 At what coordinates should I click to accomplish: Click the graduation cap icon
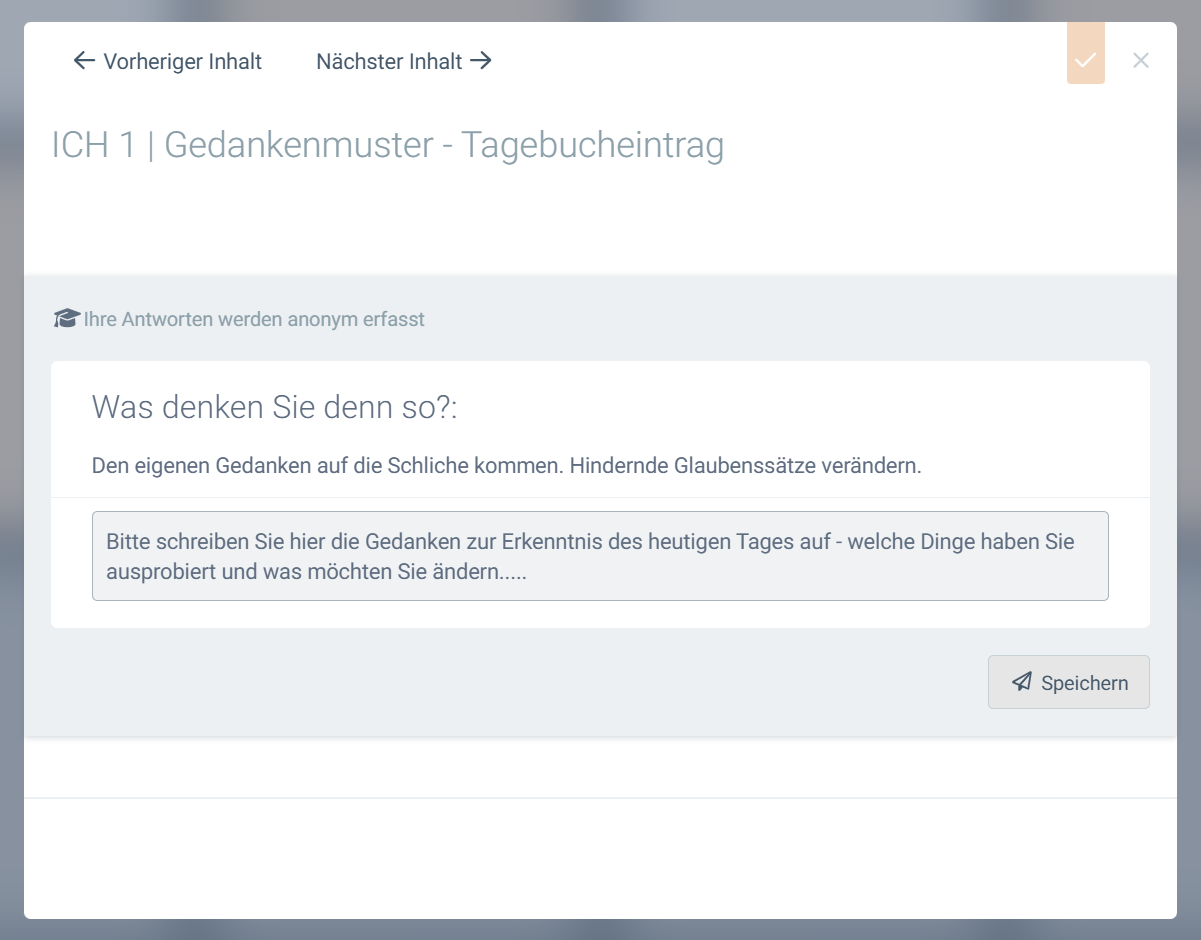pos(66,319)
